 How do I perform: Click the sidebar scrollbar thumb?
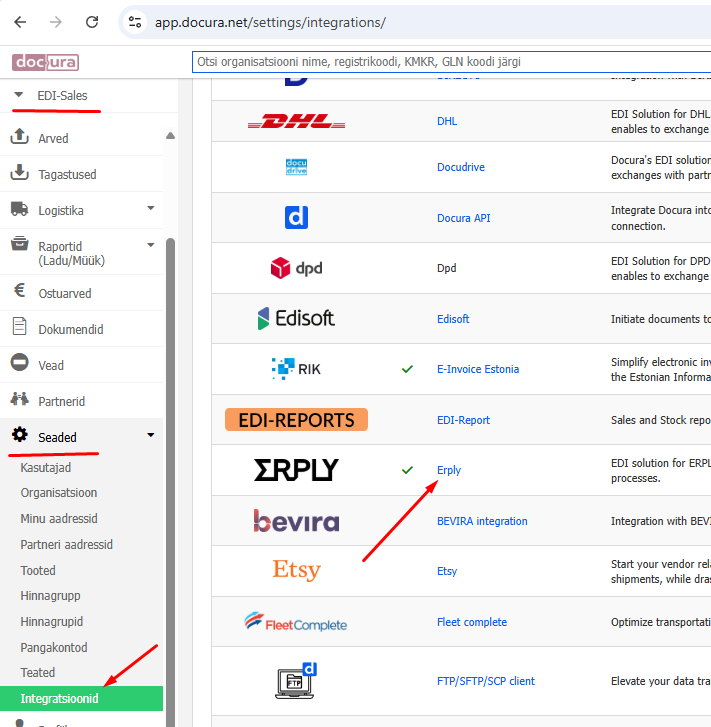[170, 482]
